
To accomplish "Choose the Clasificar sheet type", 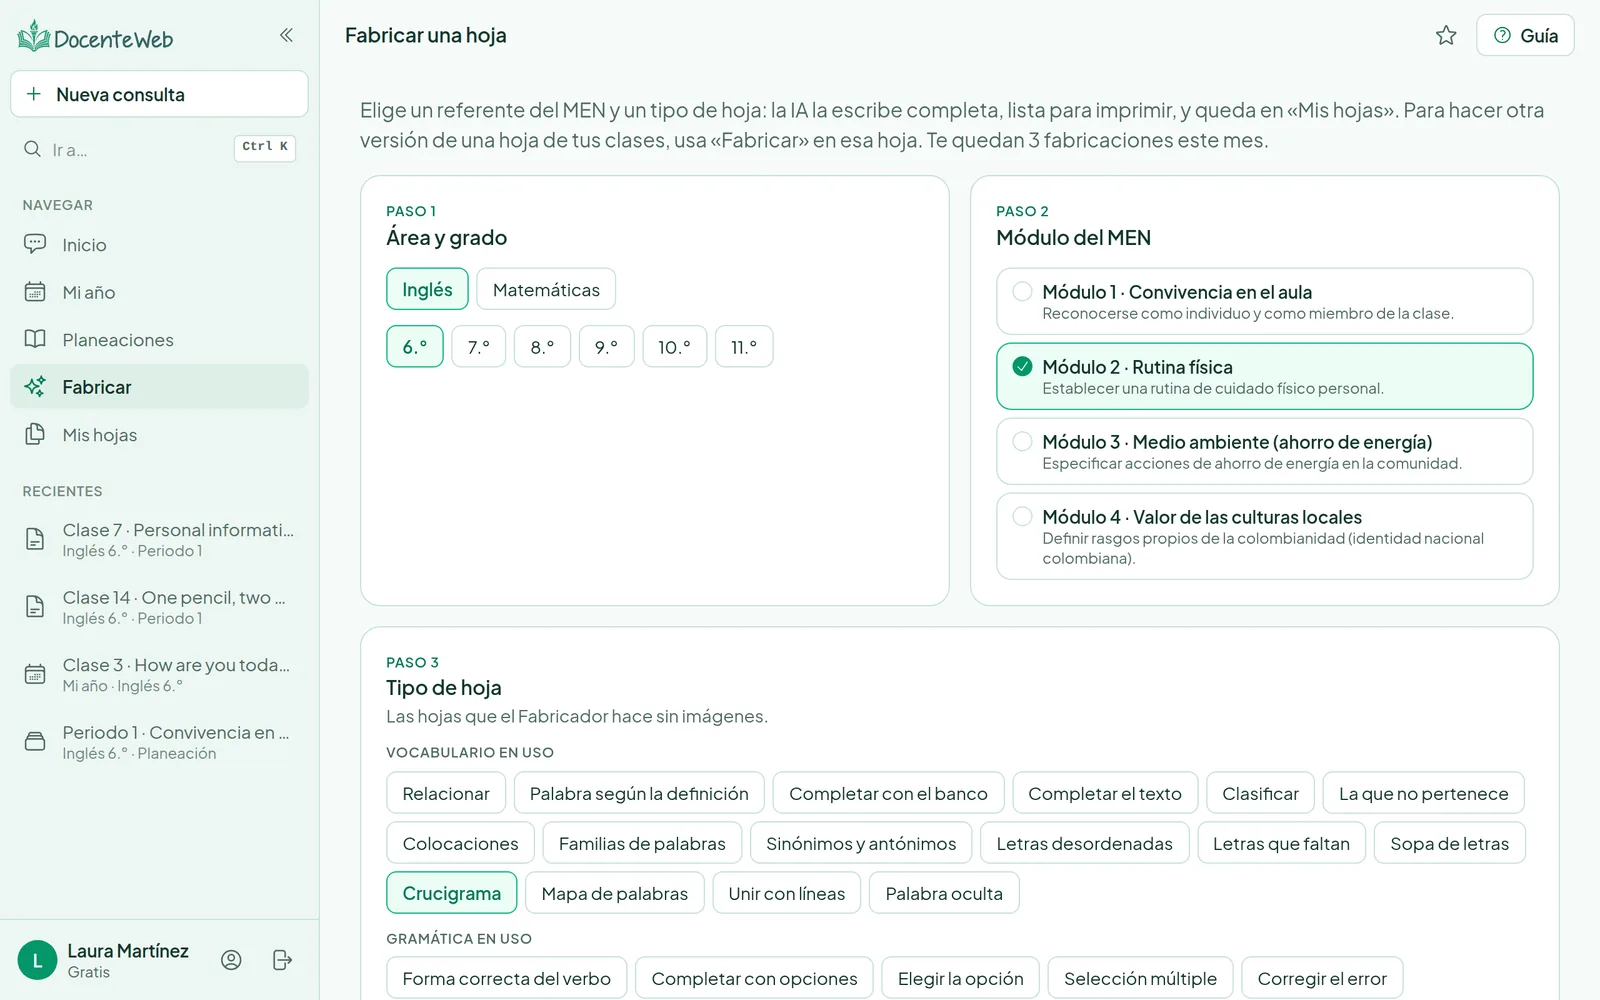I will [1260, 793].
